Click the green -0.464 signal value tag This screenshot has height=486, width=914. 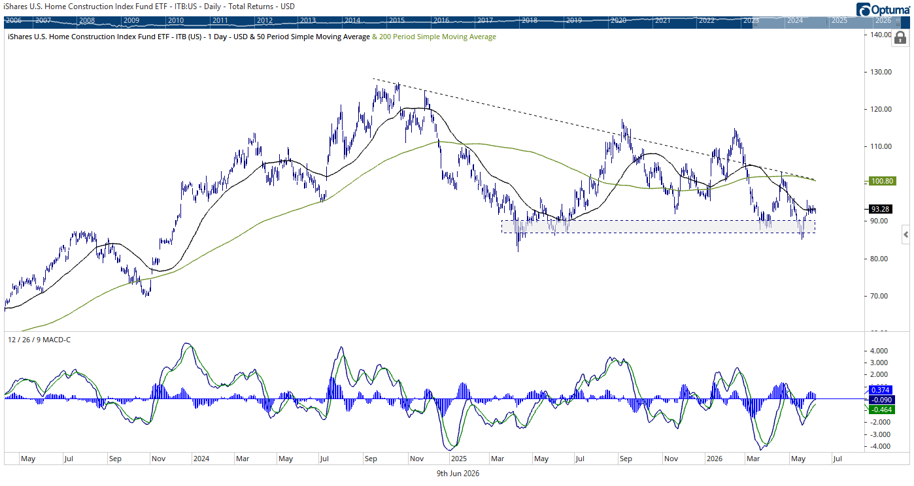(x=880, y=410)
